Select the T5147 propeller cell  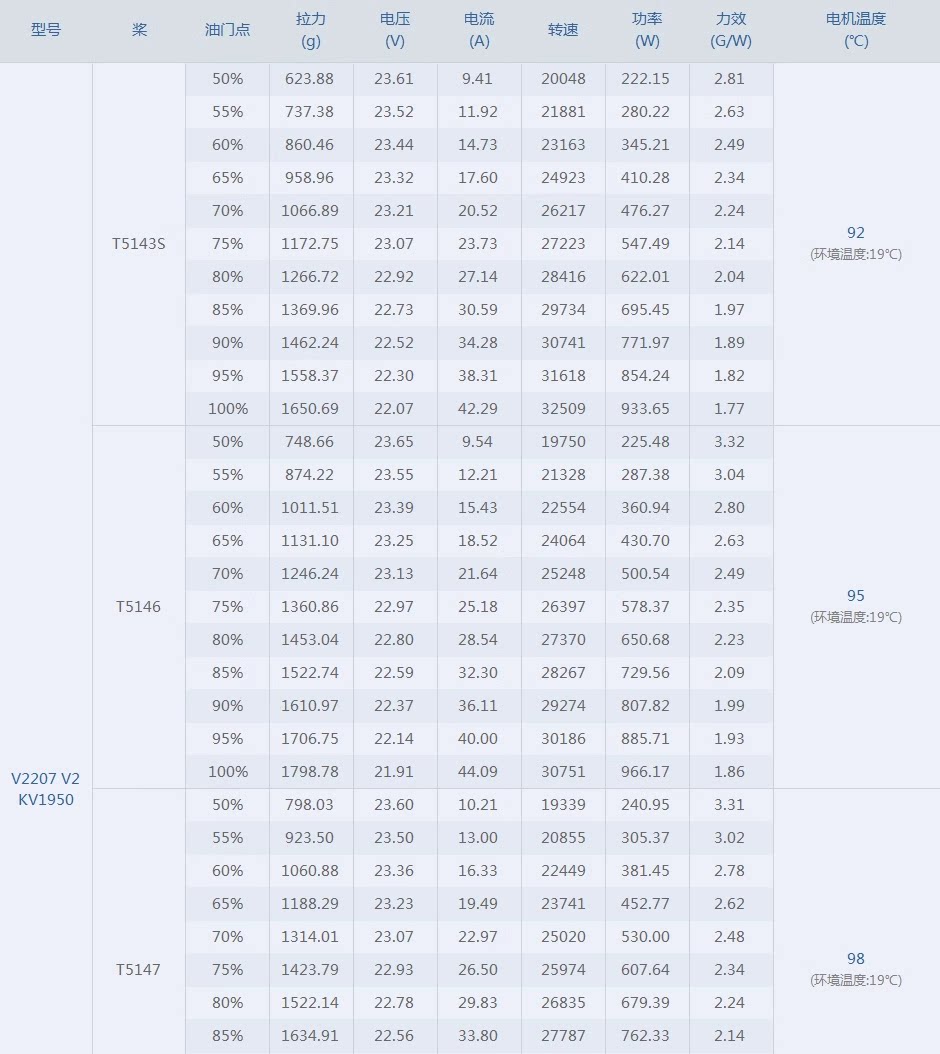coord(139,970)
